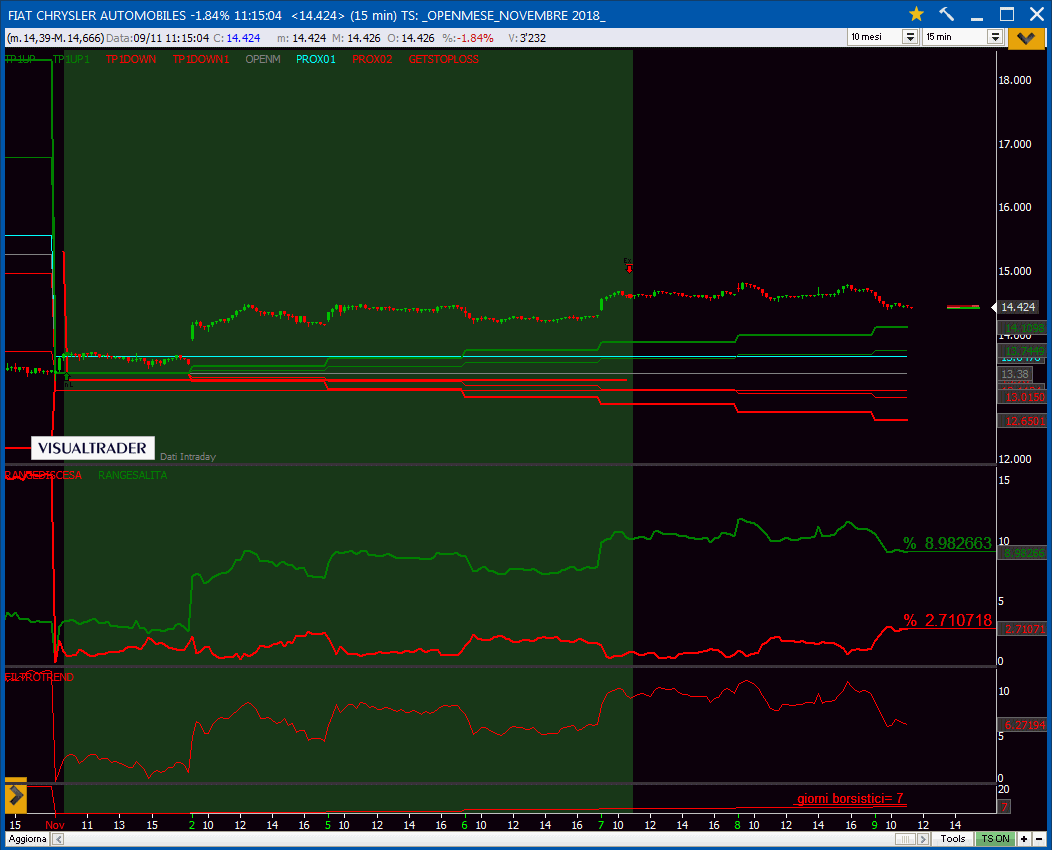Image resolution: width=1052 pixels, height=850 pixels.
Task: Click the TP1DOWN1 legend label
Action: 201,59
